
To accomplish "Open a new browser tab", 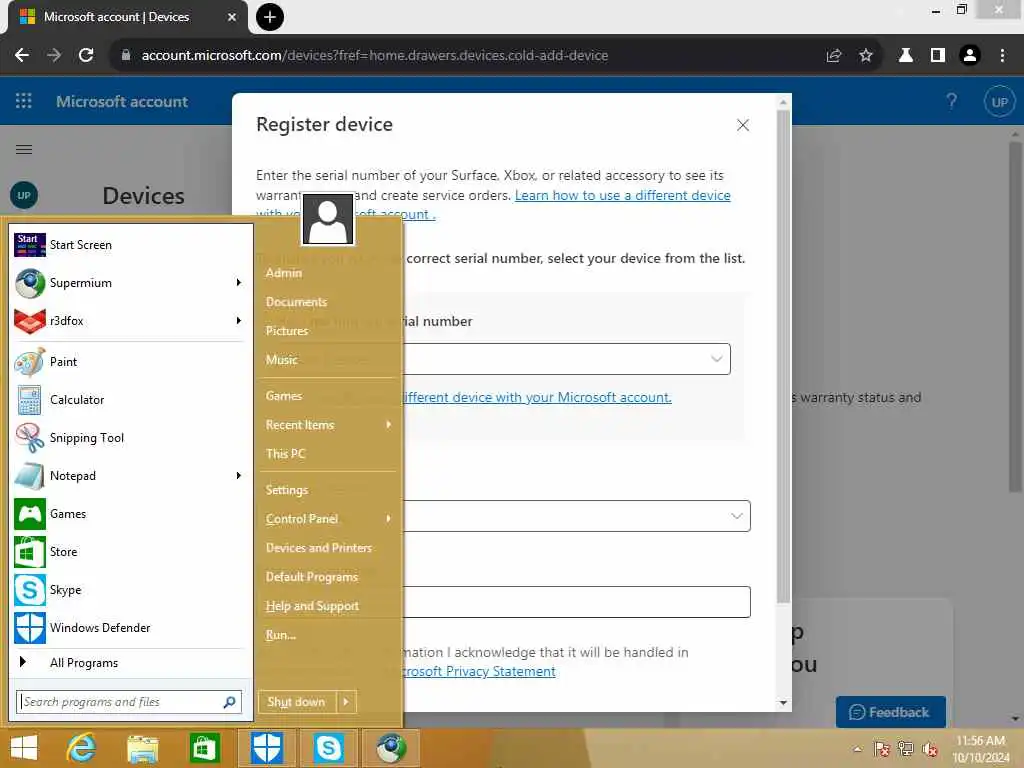I will pos(270,17).
